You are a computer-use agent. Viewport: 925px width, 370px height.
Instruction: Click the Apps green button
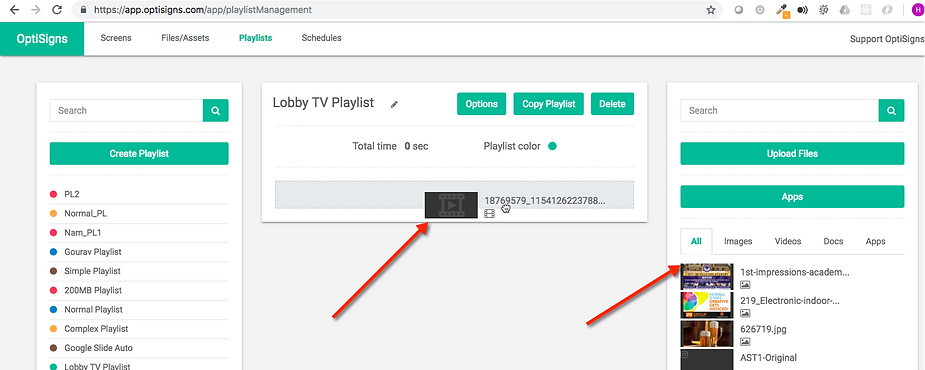[792, 197]
